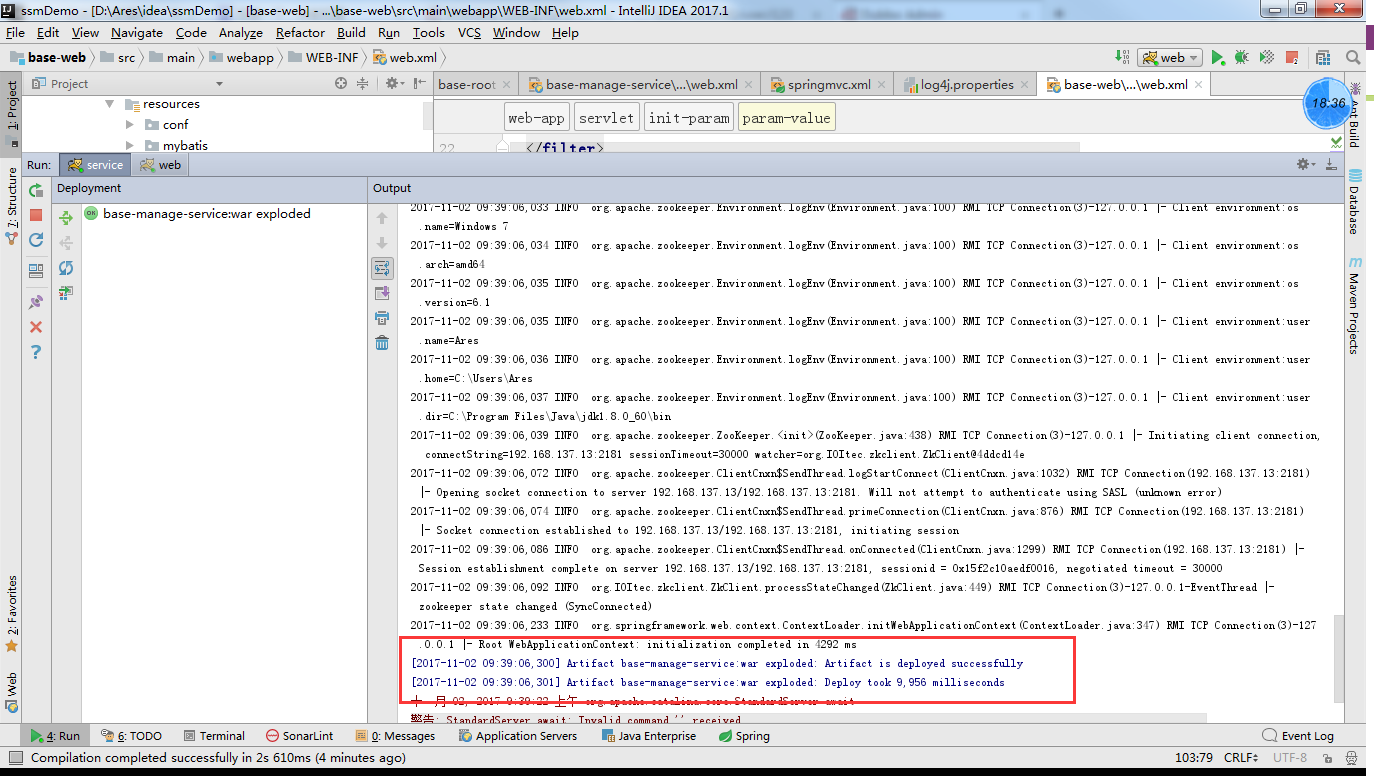Image resolution: width=1374 pixels, height=776 pixels.
Task: Open the SonarLint tool window
Action: [x=298, y=736]
